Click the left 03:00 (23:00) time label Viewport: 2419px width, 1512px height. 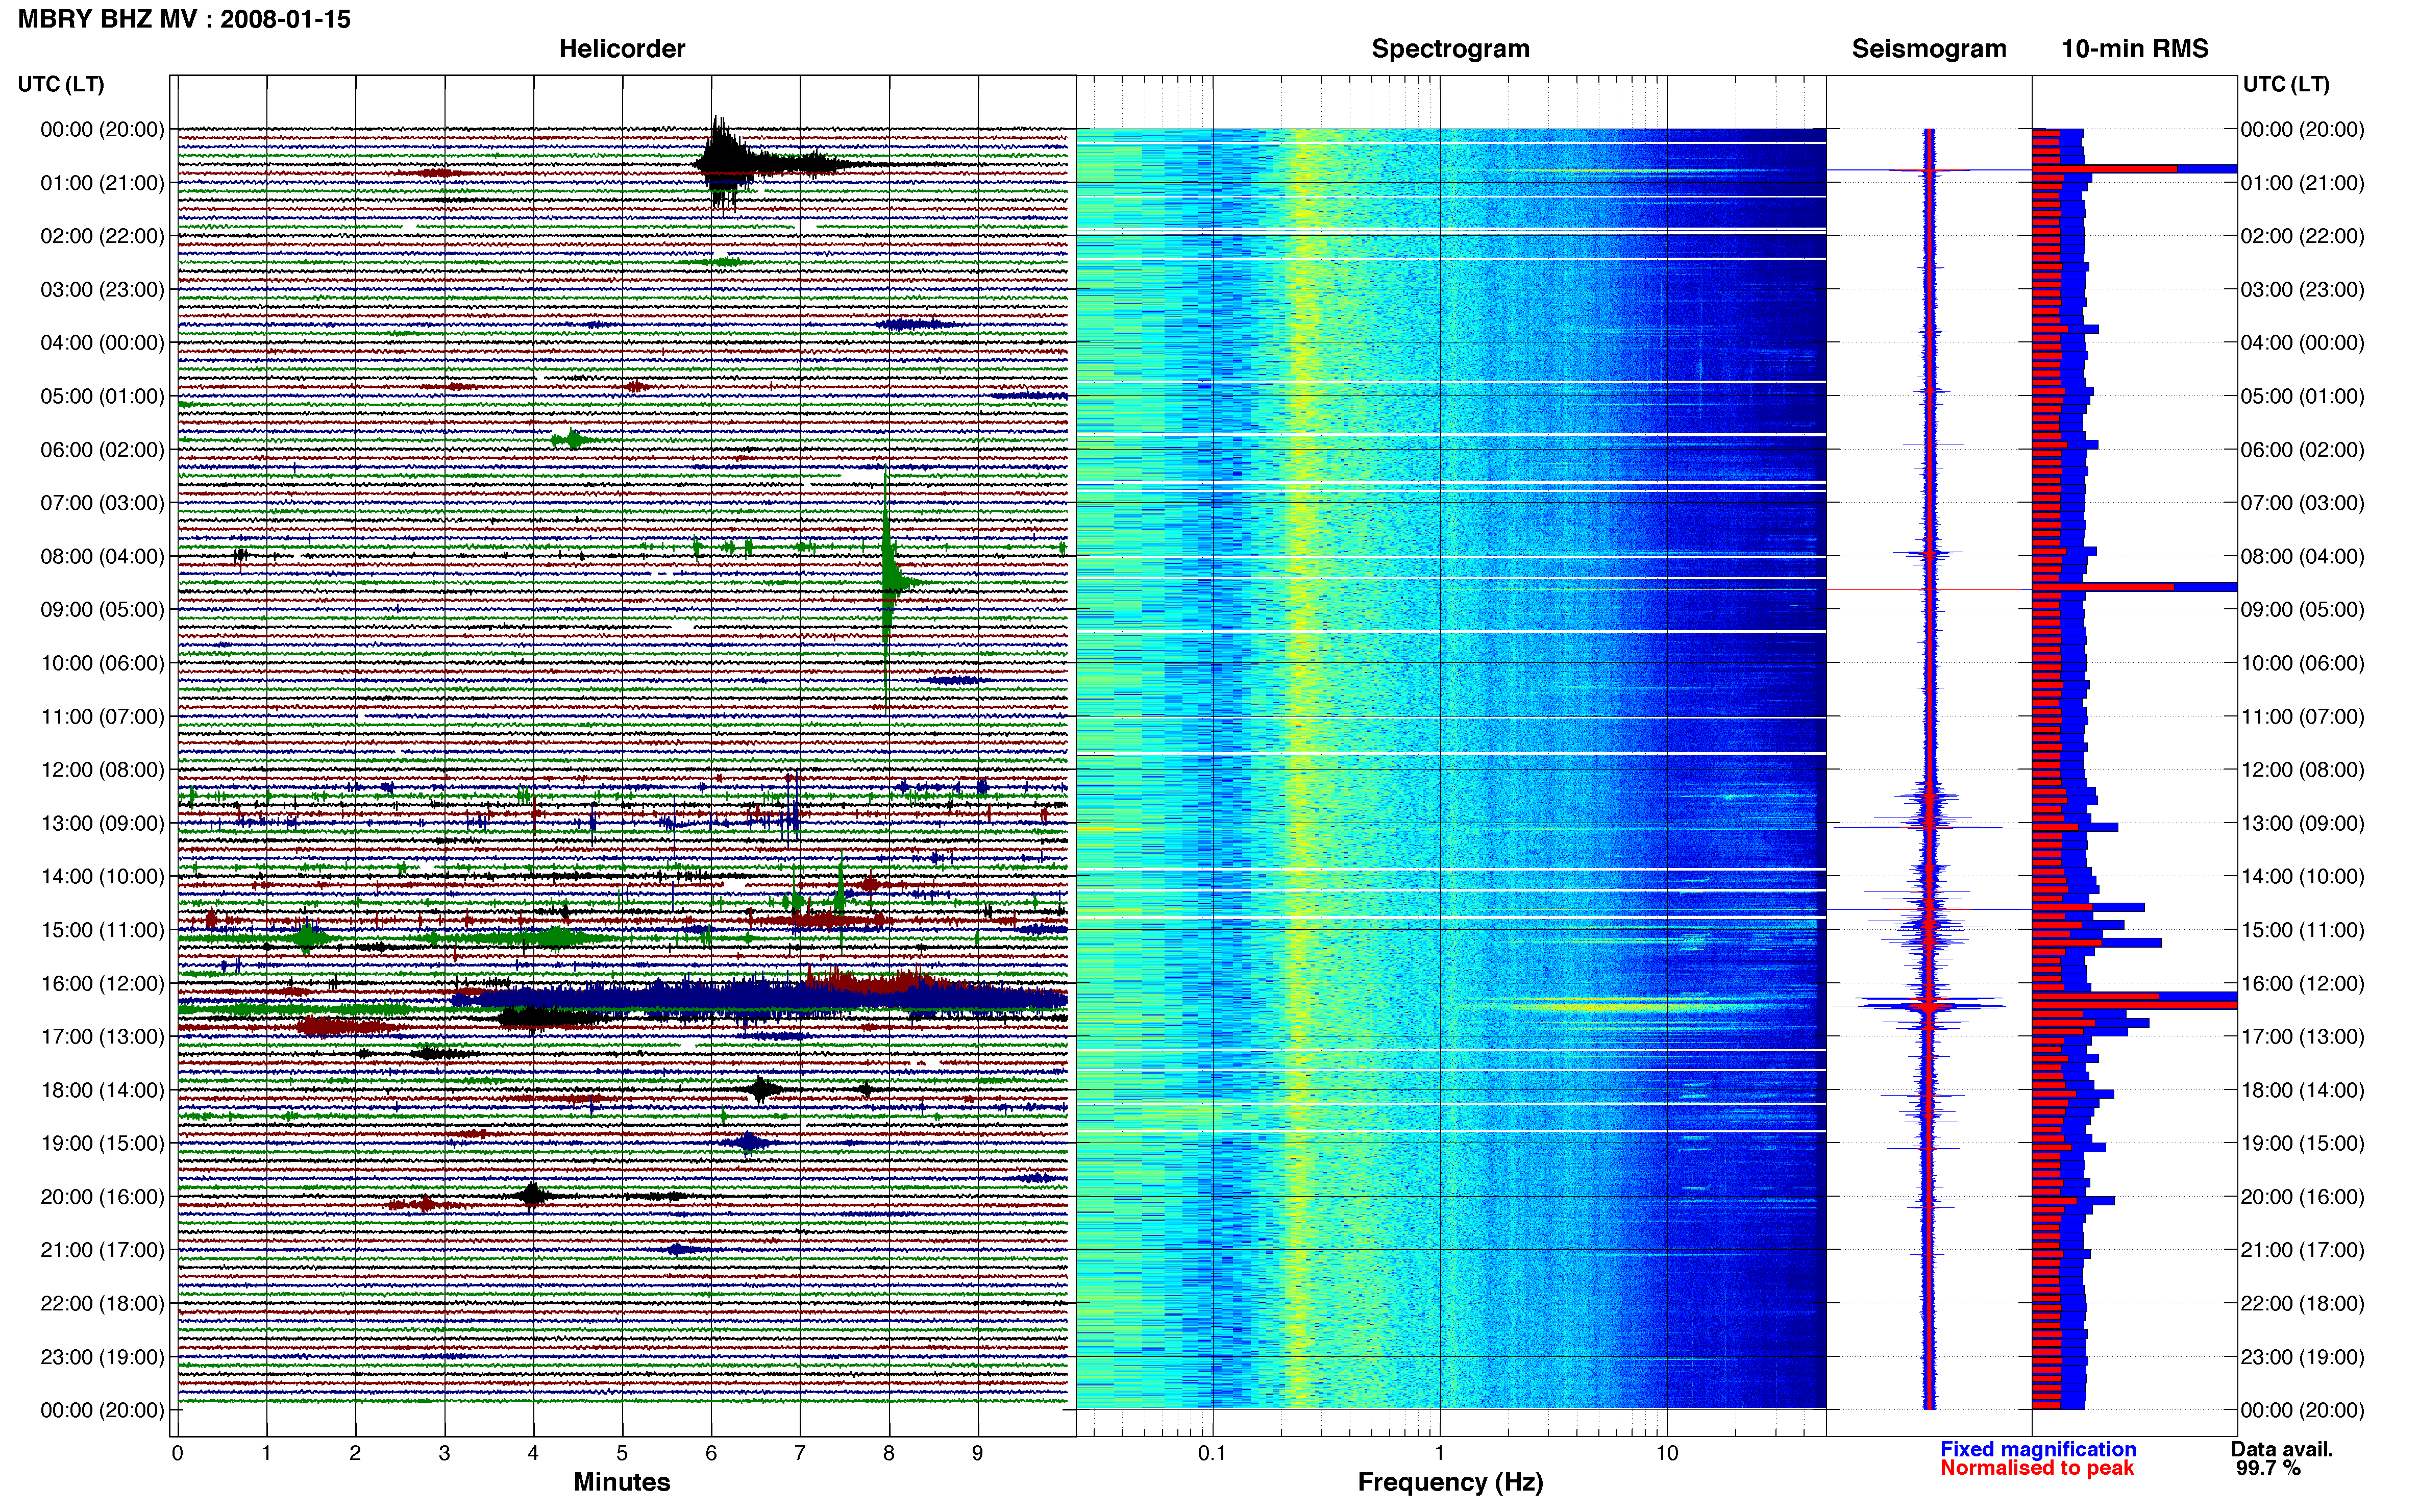click(x=102, y=290)
